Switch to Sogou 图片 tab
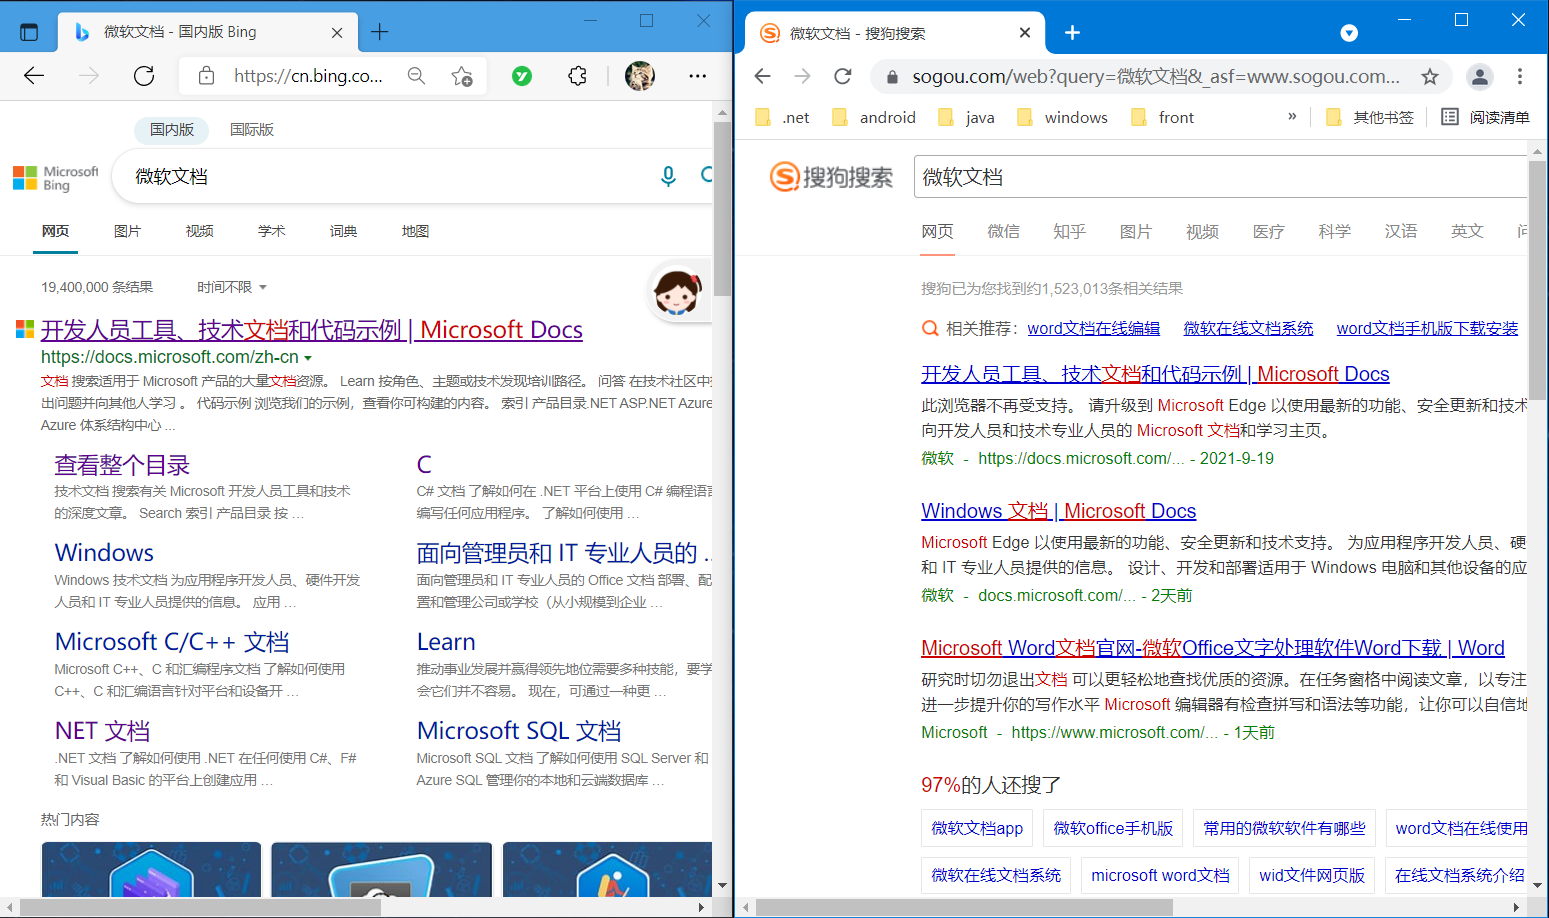The width and height of the screenshot is (1549, 918). point(1135,231)
